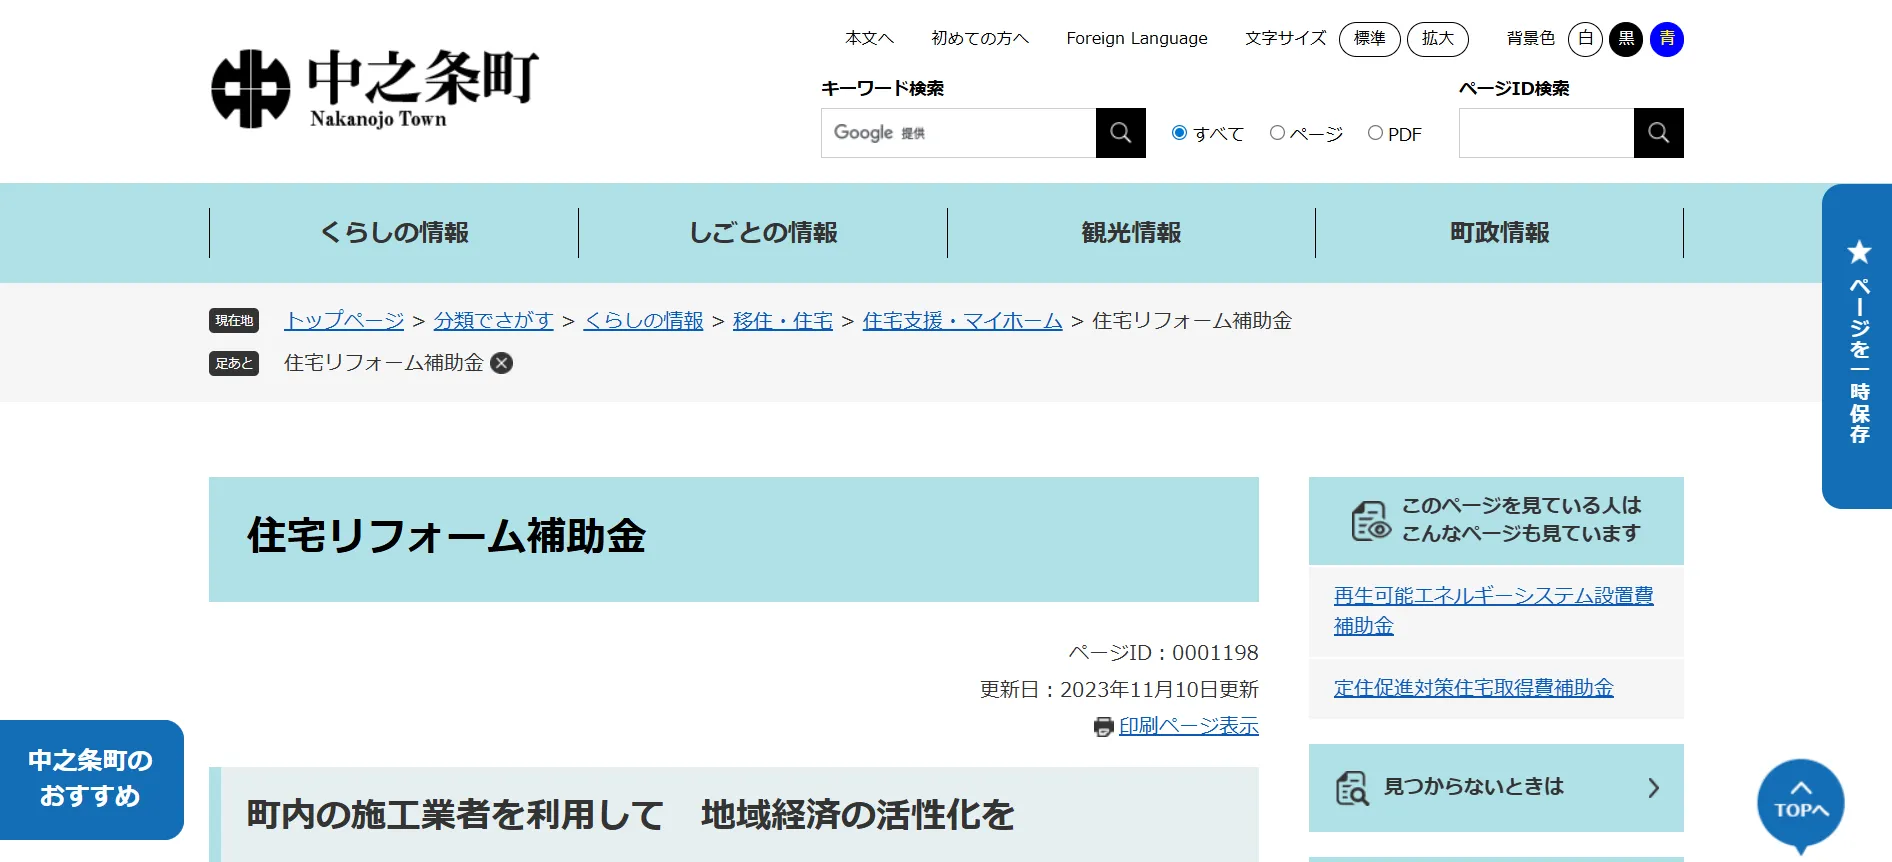
Task: Open 初めての方へ link
Action: coord(980,38)
